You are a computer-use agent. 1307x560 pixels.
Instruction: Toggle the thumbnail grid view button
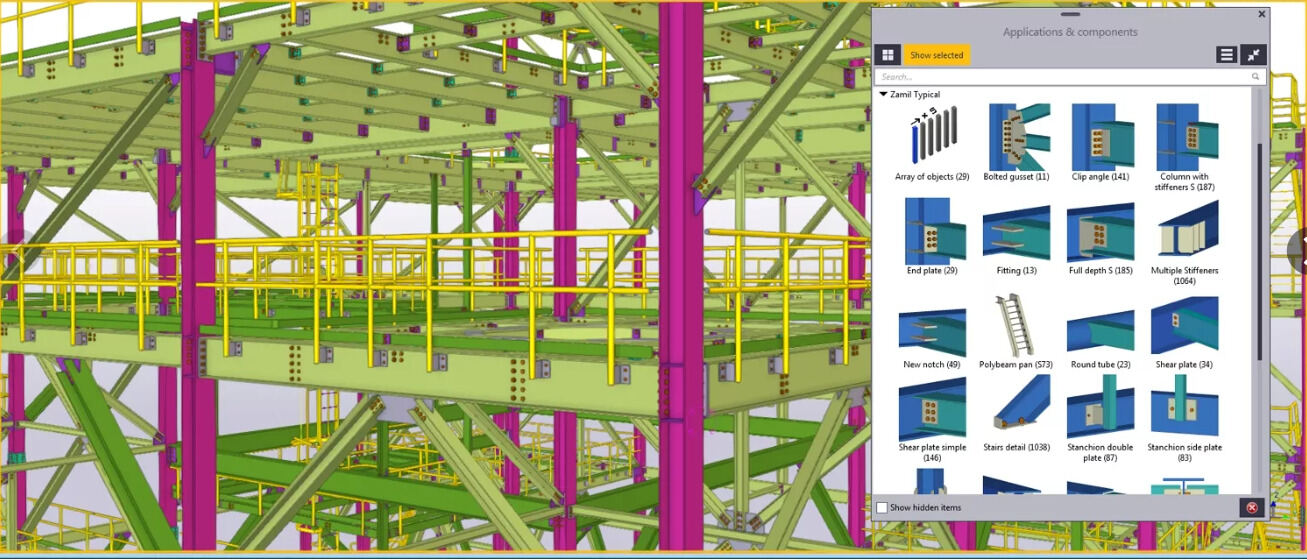[887, 55]
